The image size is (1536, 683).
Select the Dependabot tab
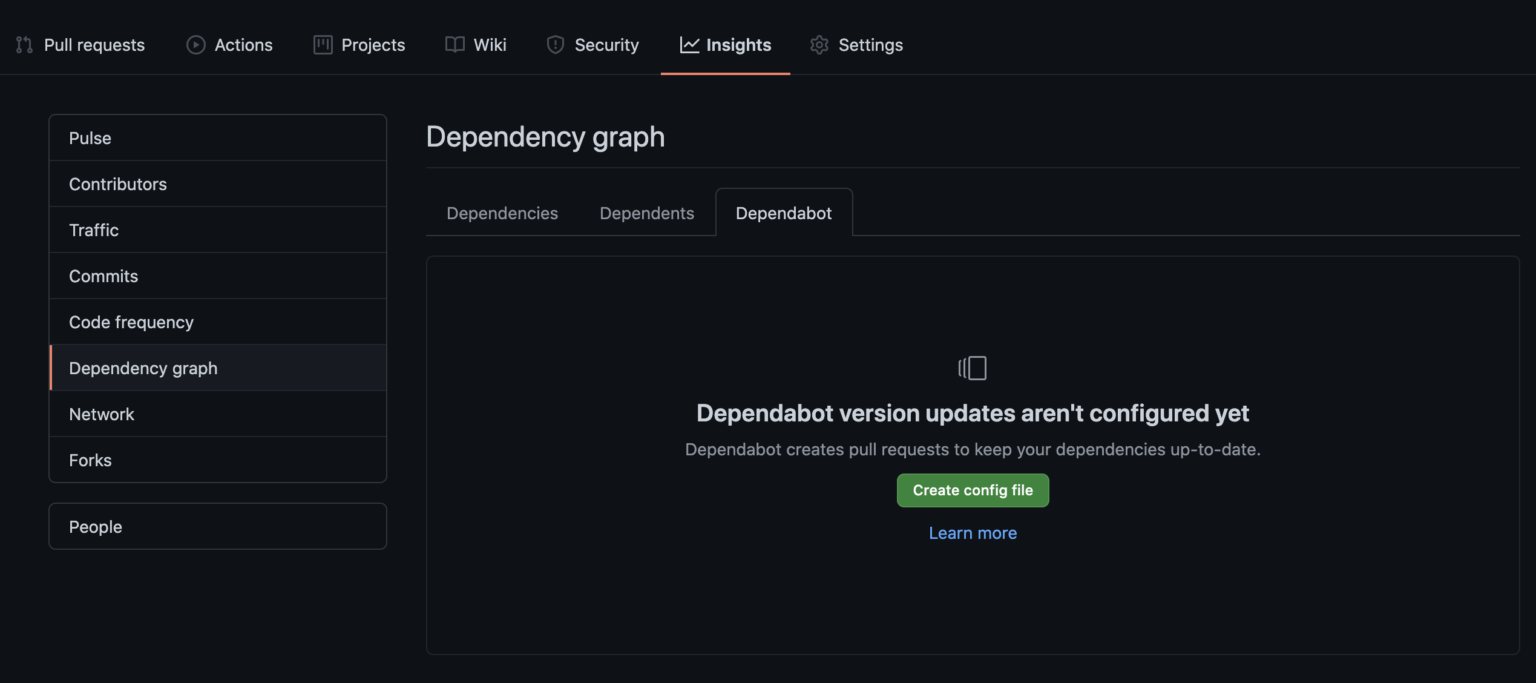click(783, 212)
